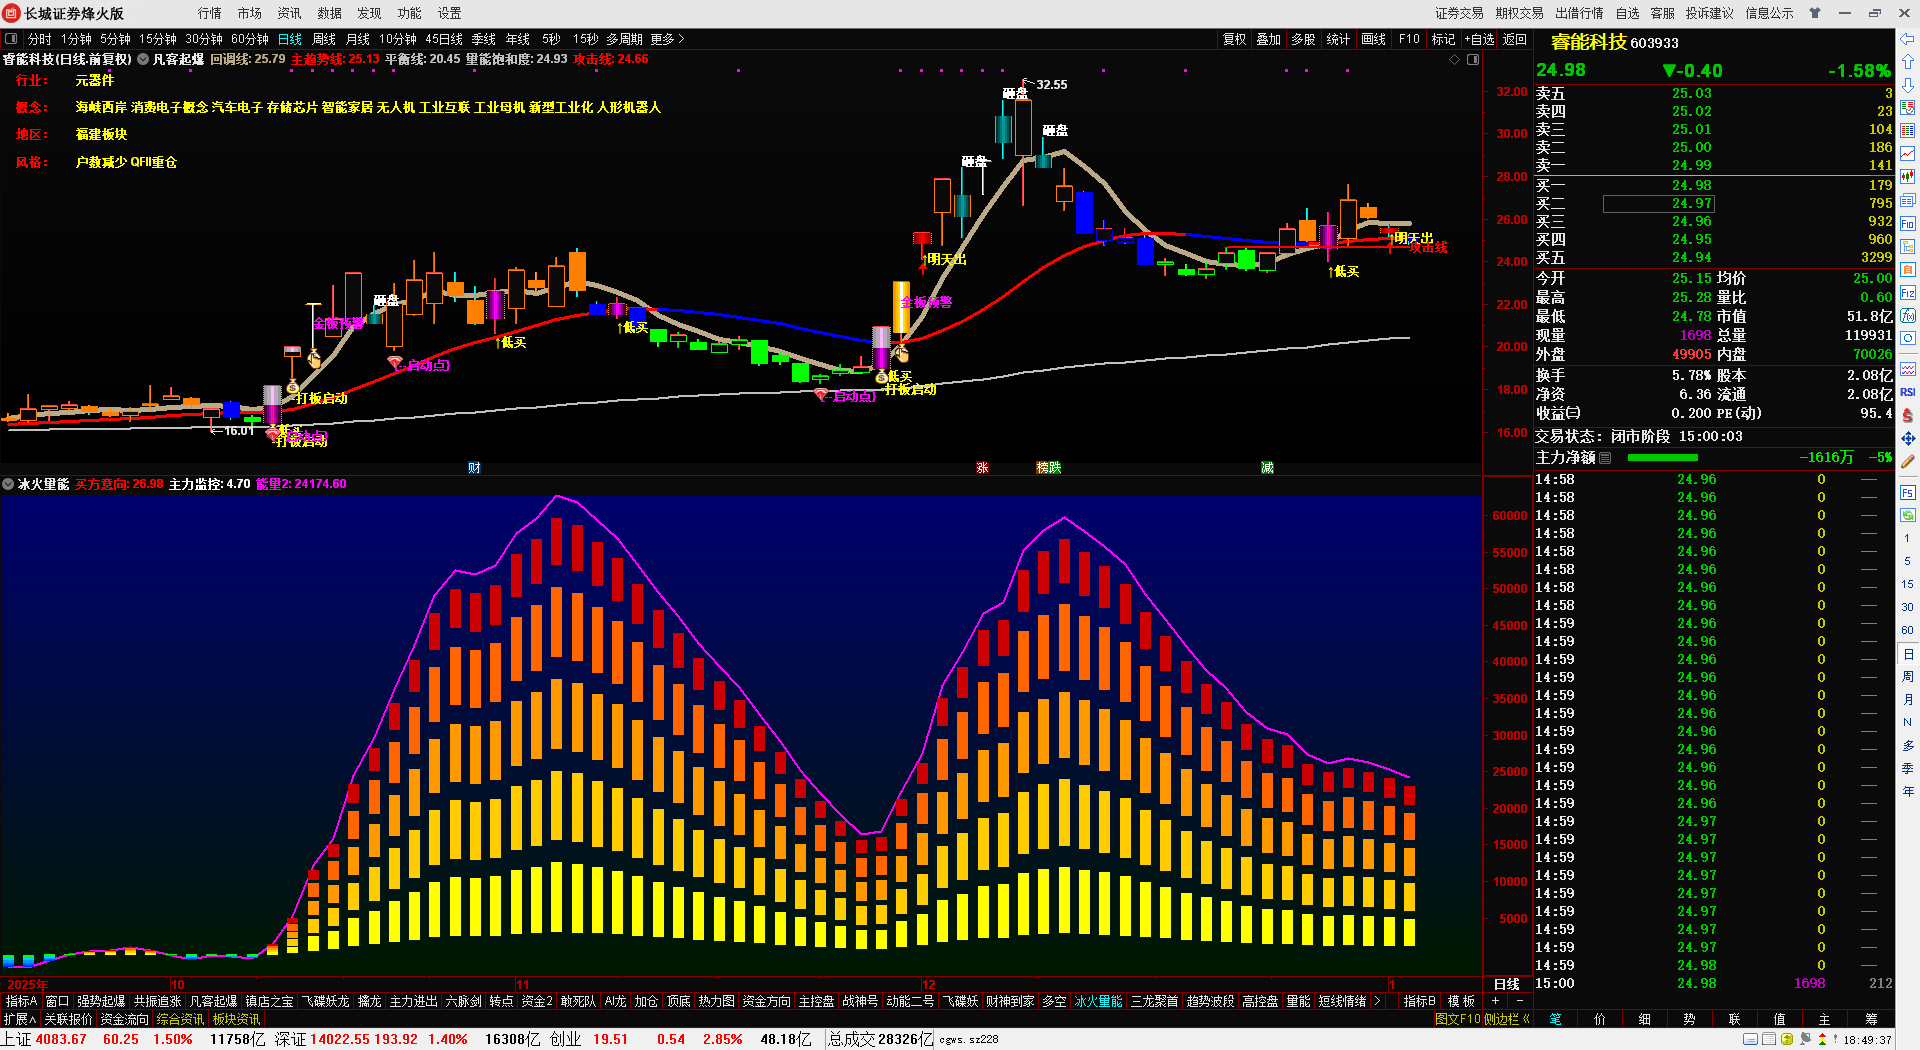Click the back arrow icon in right sidebar
The height and width of the screenshot is (1050, 1920).
pyautogui.click(x=1908, y=39)
